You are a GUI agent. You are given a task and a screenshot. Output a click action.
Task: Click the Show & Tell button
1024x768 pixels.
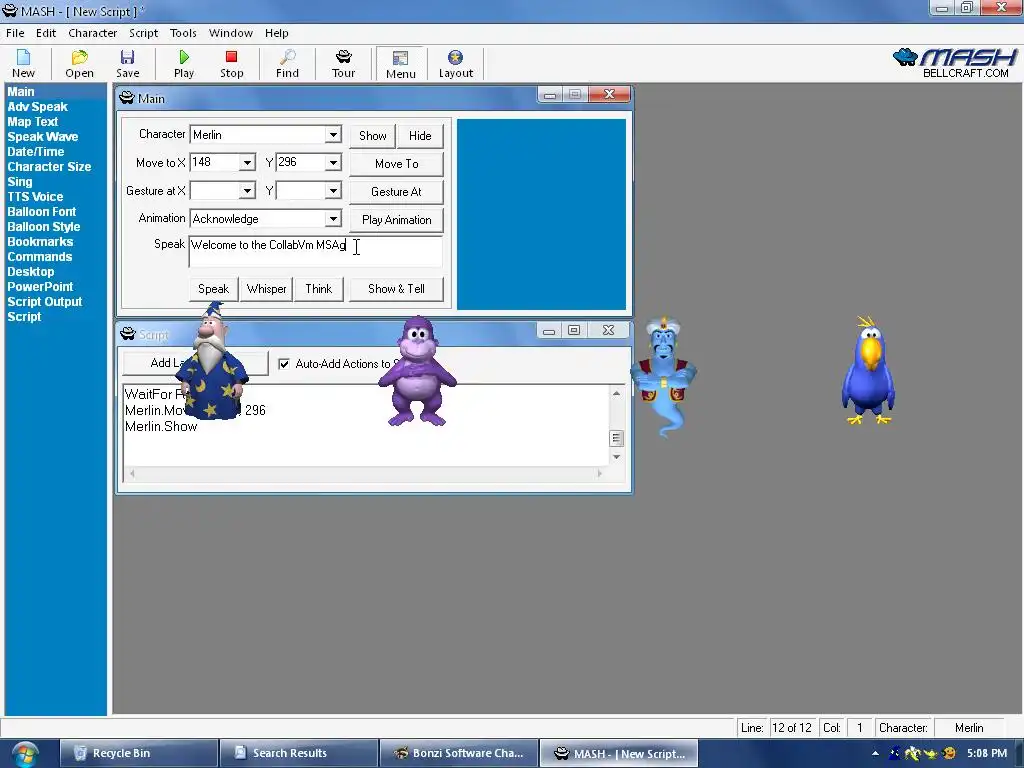pos(396,289)
